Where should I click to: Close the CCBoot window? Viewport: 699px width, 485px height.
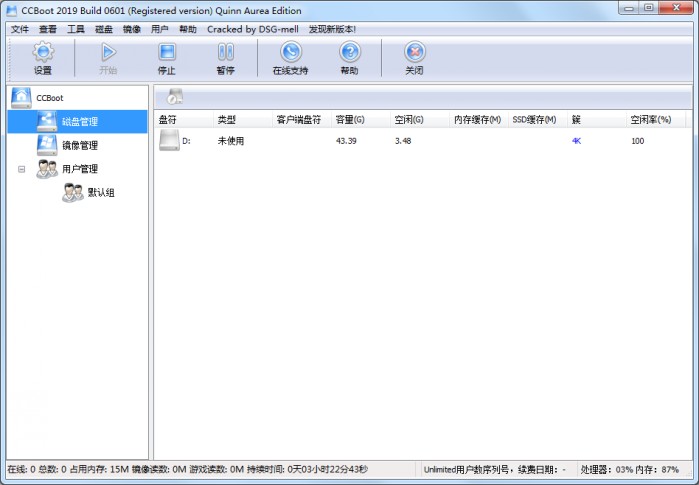tap(676, 8)
